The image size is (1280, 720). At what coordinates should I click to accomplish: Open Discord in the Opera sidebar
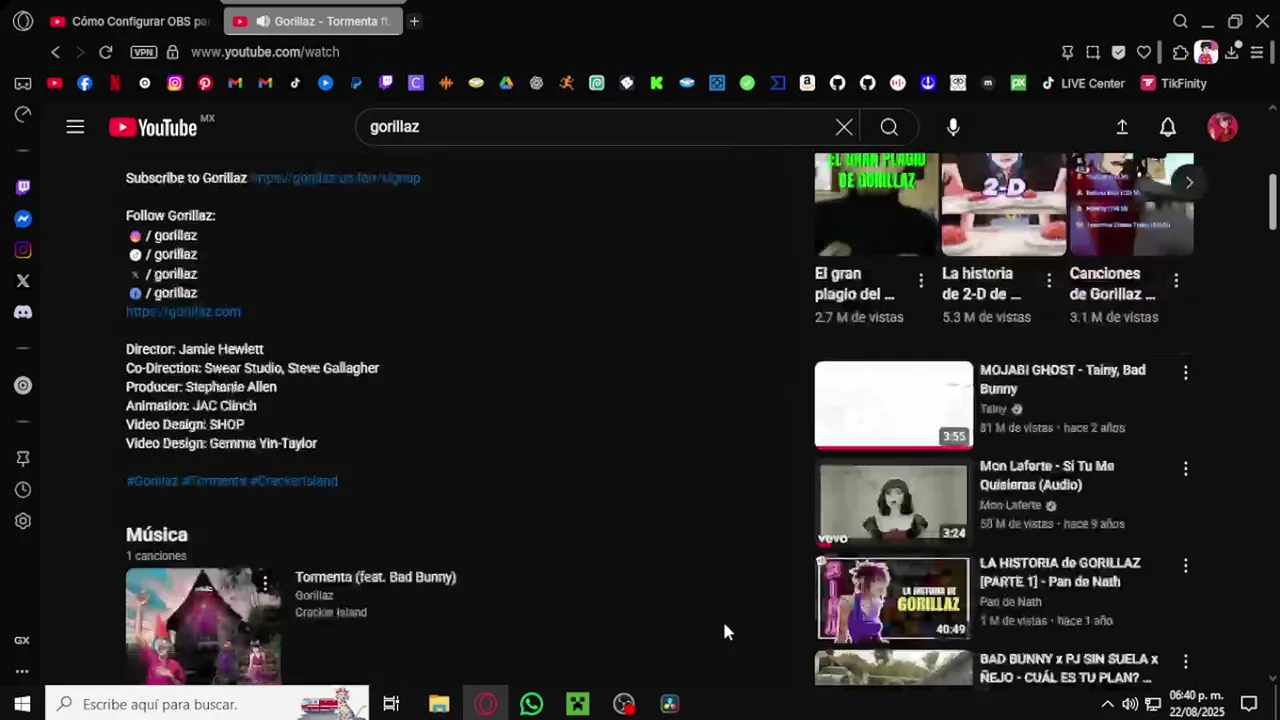point(23,312)
